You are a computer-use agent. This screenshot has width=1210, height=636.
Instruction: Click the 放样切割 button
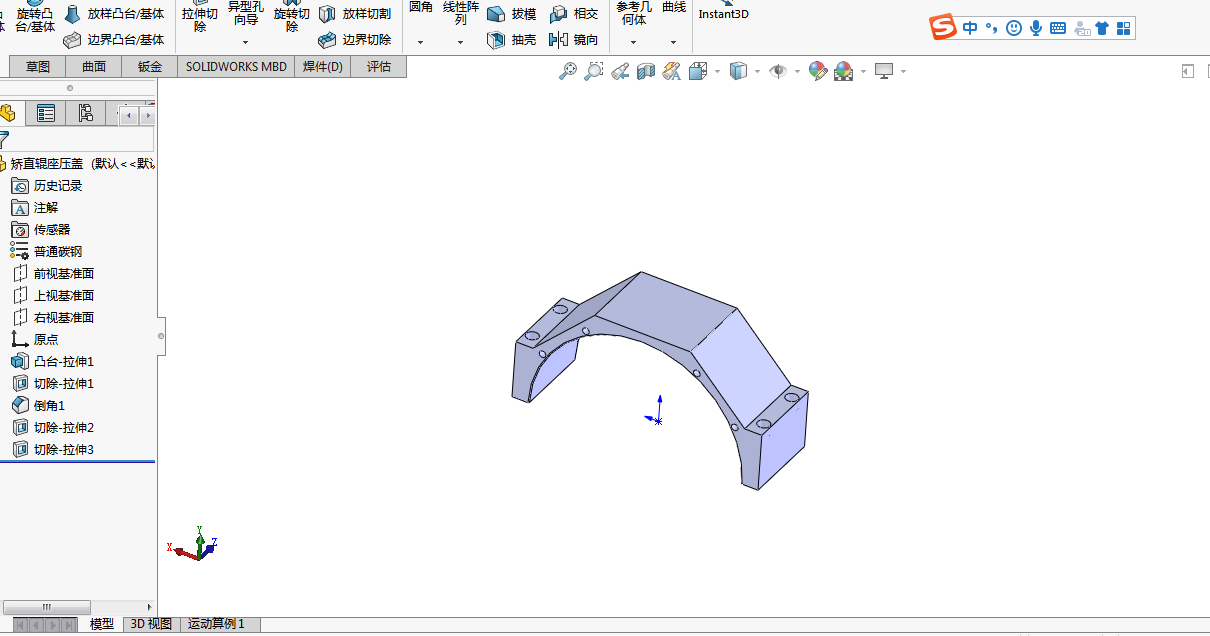point(355,14)
